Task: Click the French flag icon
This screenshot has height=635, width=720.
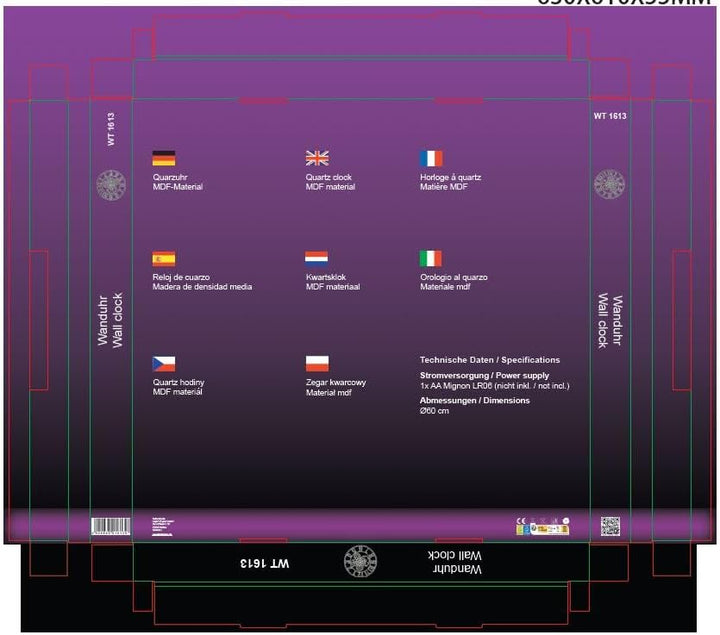Action: point(431,158)
